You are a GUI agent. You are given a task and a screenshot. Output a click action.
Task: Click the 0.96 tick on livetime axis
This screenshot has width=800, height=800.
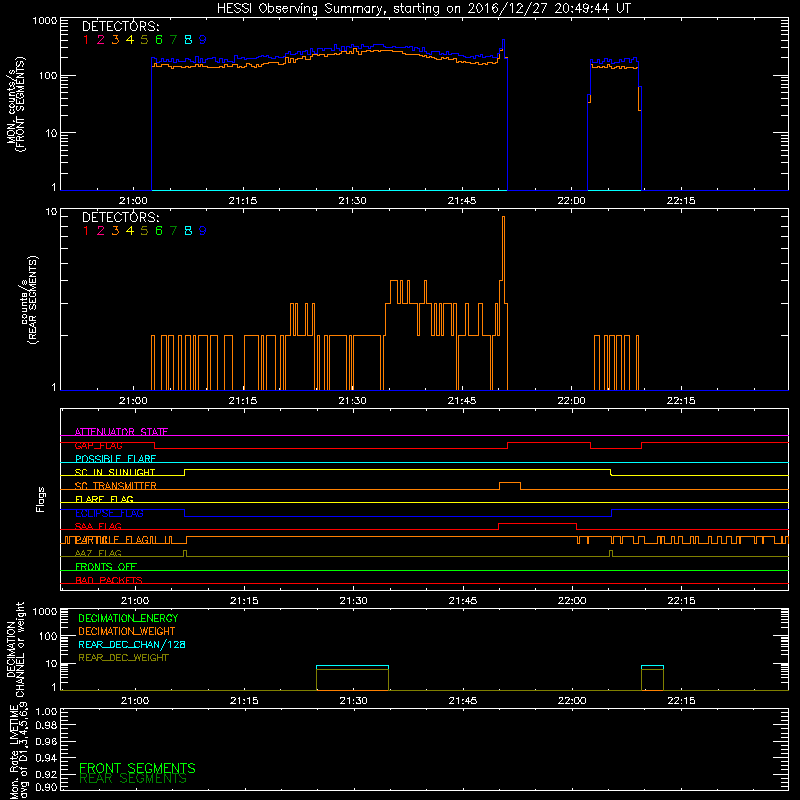46,741
